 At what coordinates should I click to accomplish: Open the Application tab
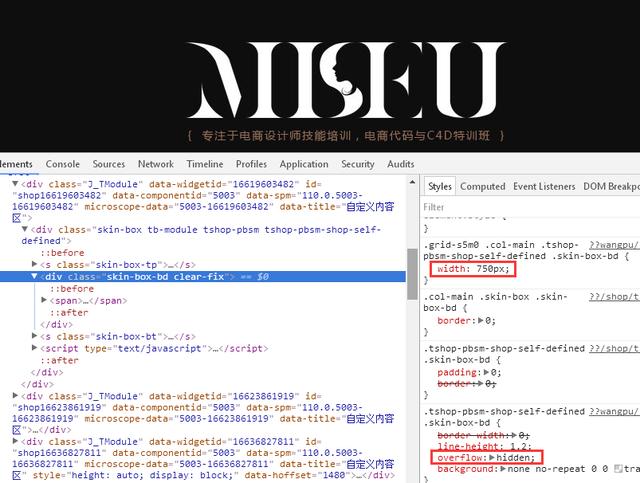[304, 164]
